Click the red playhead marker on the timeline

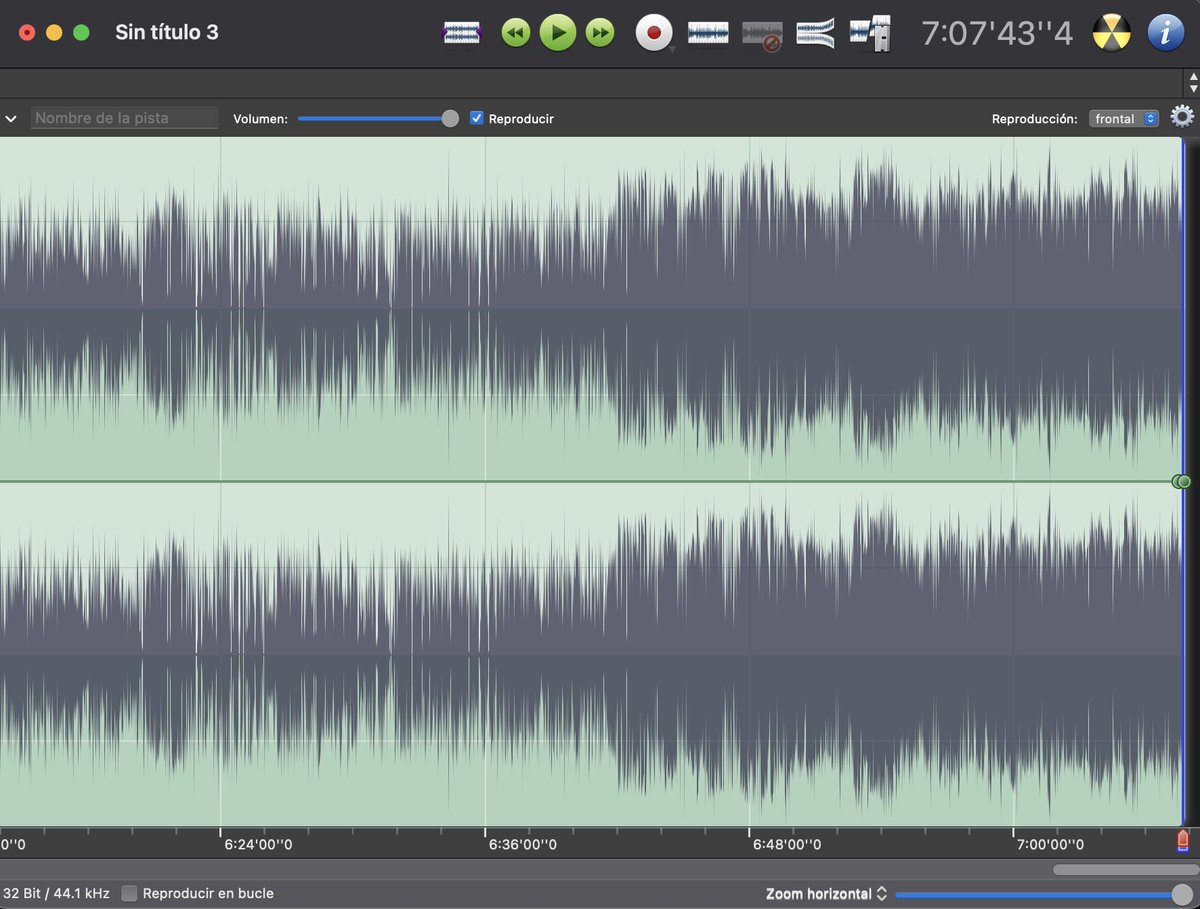(x=1183, y=841)
